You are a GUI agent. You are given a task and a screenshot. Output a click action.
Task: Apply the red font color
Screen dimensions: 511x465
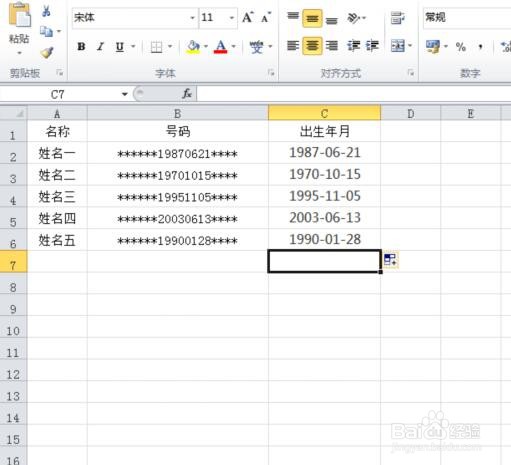point(221,47)
